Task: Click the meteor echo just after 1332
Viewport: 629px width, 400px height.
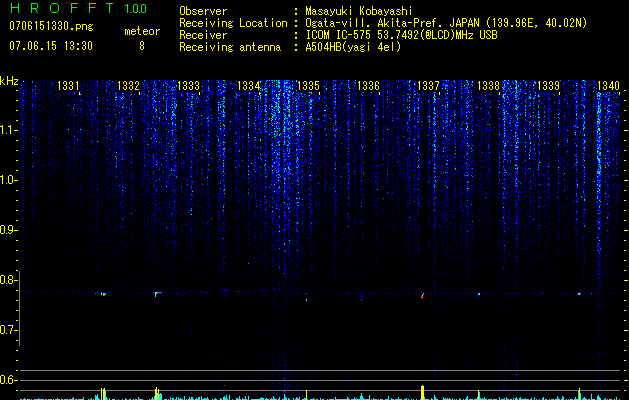Action: (x=156, y=294)
